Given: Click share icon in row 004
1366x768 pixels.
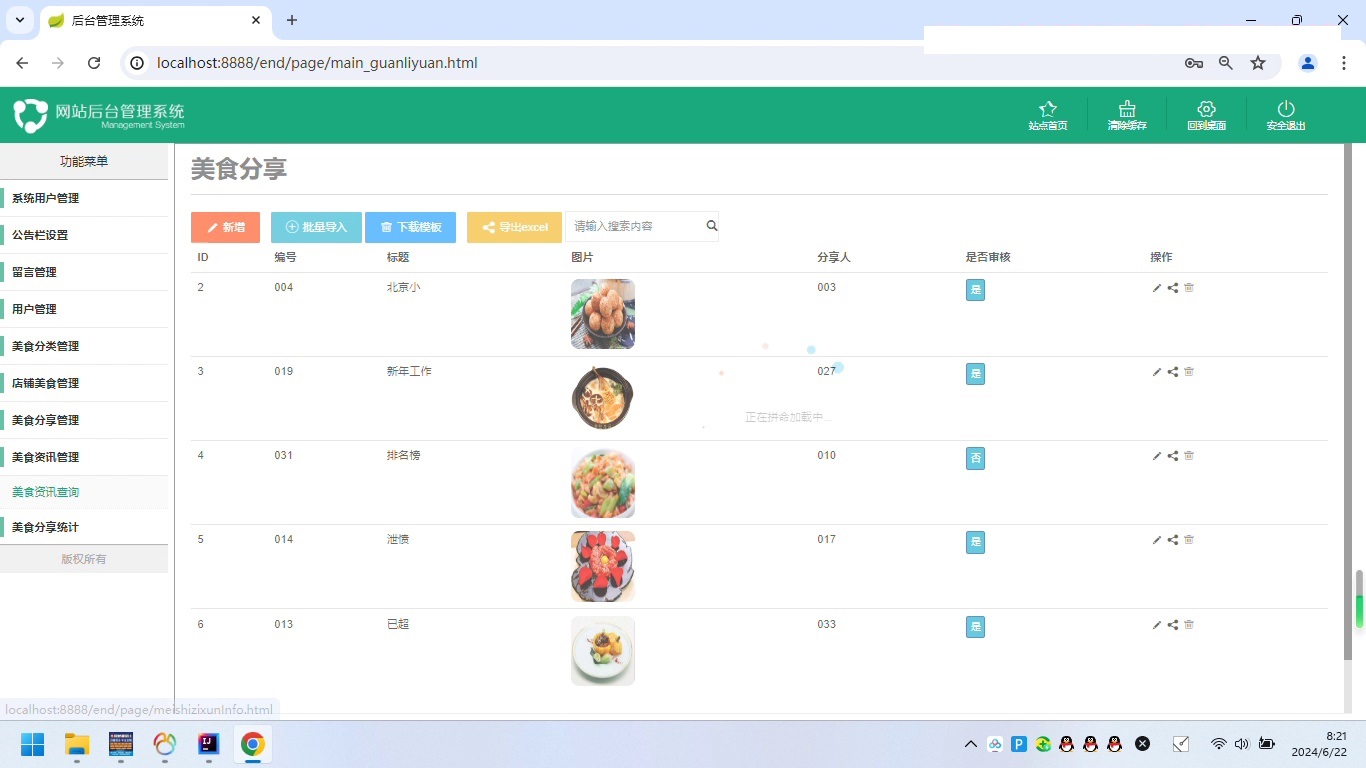Looking at the screenshot, I should click(1173, 288).
